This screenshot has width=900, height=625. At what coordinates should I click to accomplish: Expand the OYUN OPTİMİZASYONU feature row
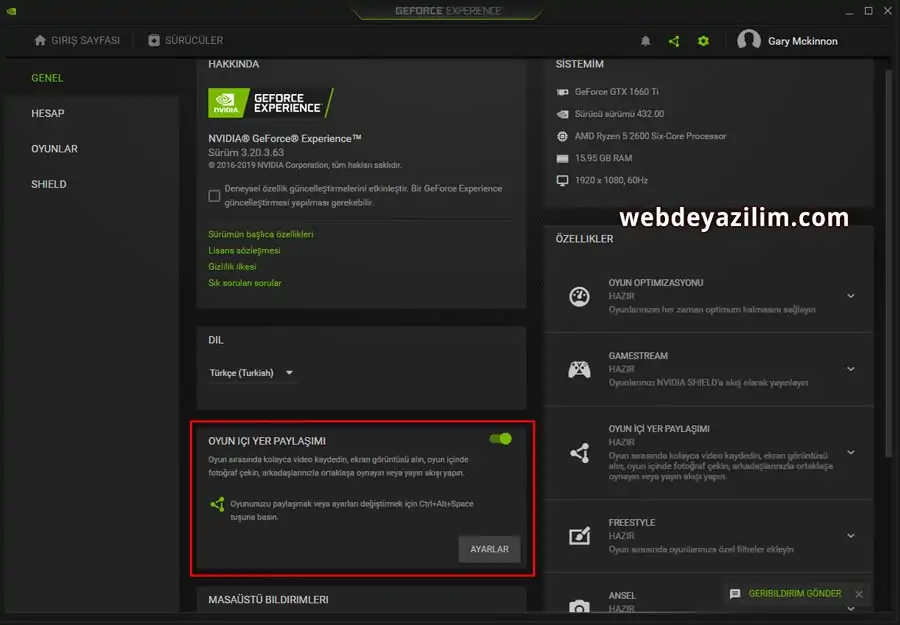(x=851, y=296)
